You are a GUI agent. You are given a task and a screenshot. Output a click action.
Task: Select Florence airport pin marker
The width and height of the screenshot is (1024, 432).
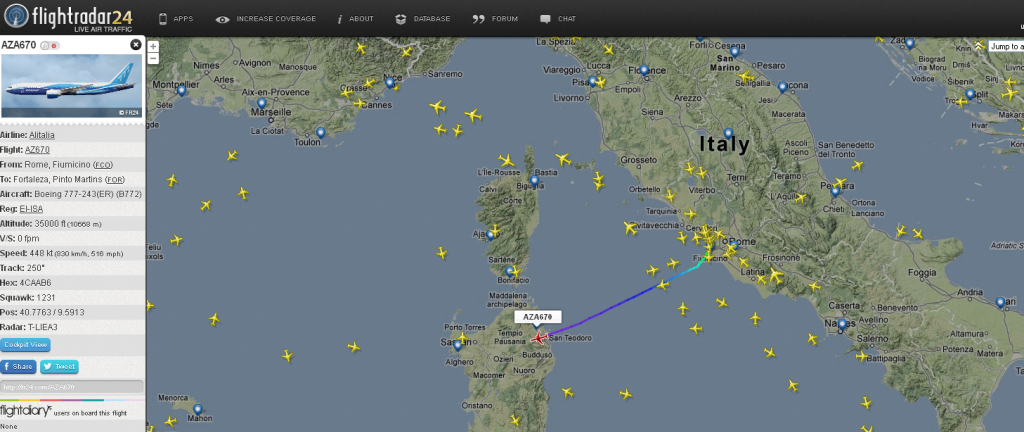(644, 70)
